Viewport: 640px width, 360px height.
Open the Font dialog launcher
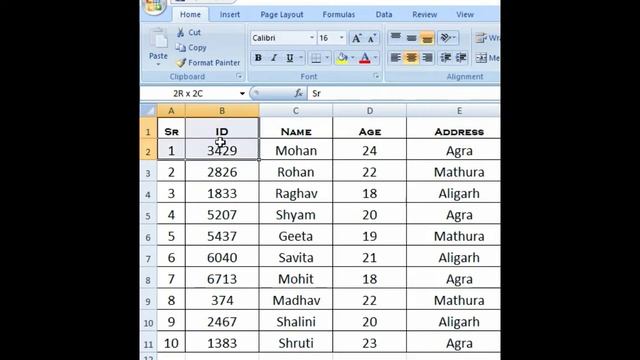point(376,76)
